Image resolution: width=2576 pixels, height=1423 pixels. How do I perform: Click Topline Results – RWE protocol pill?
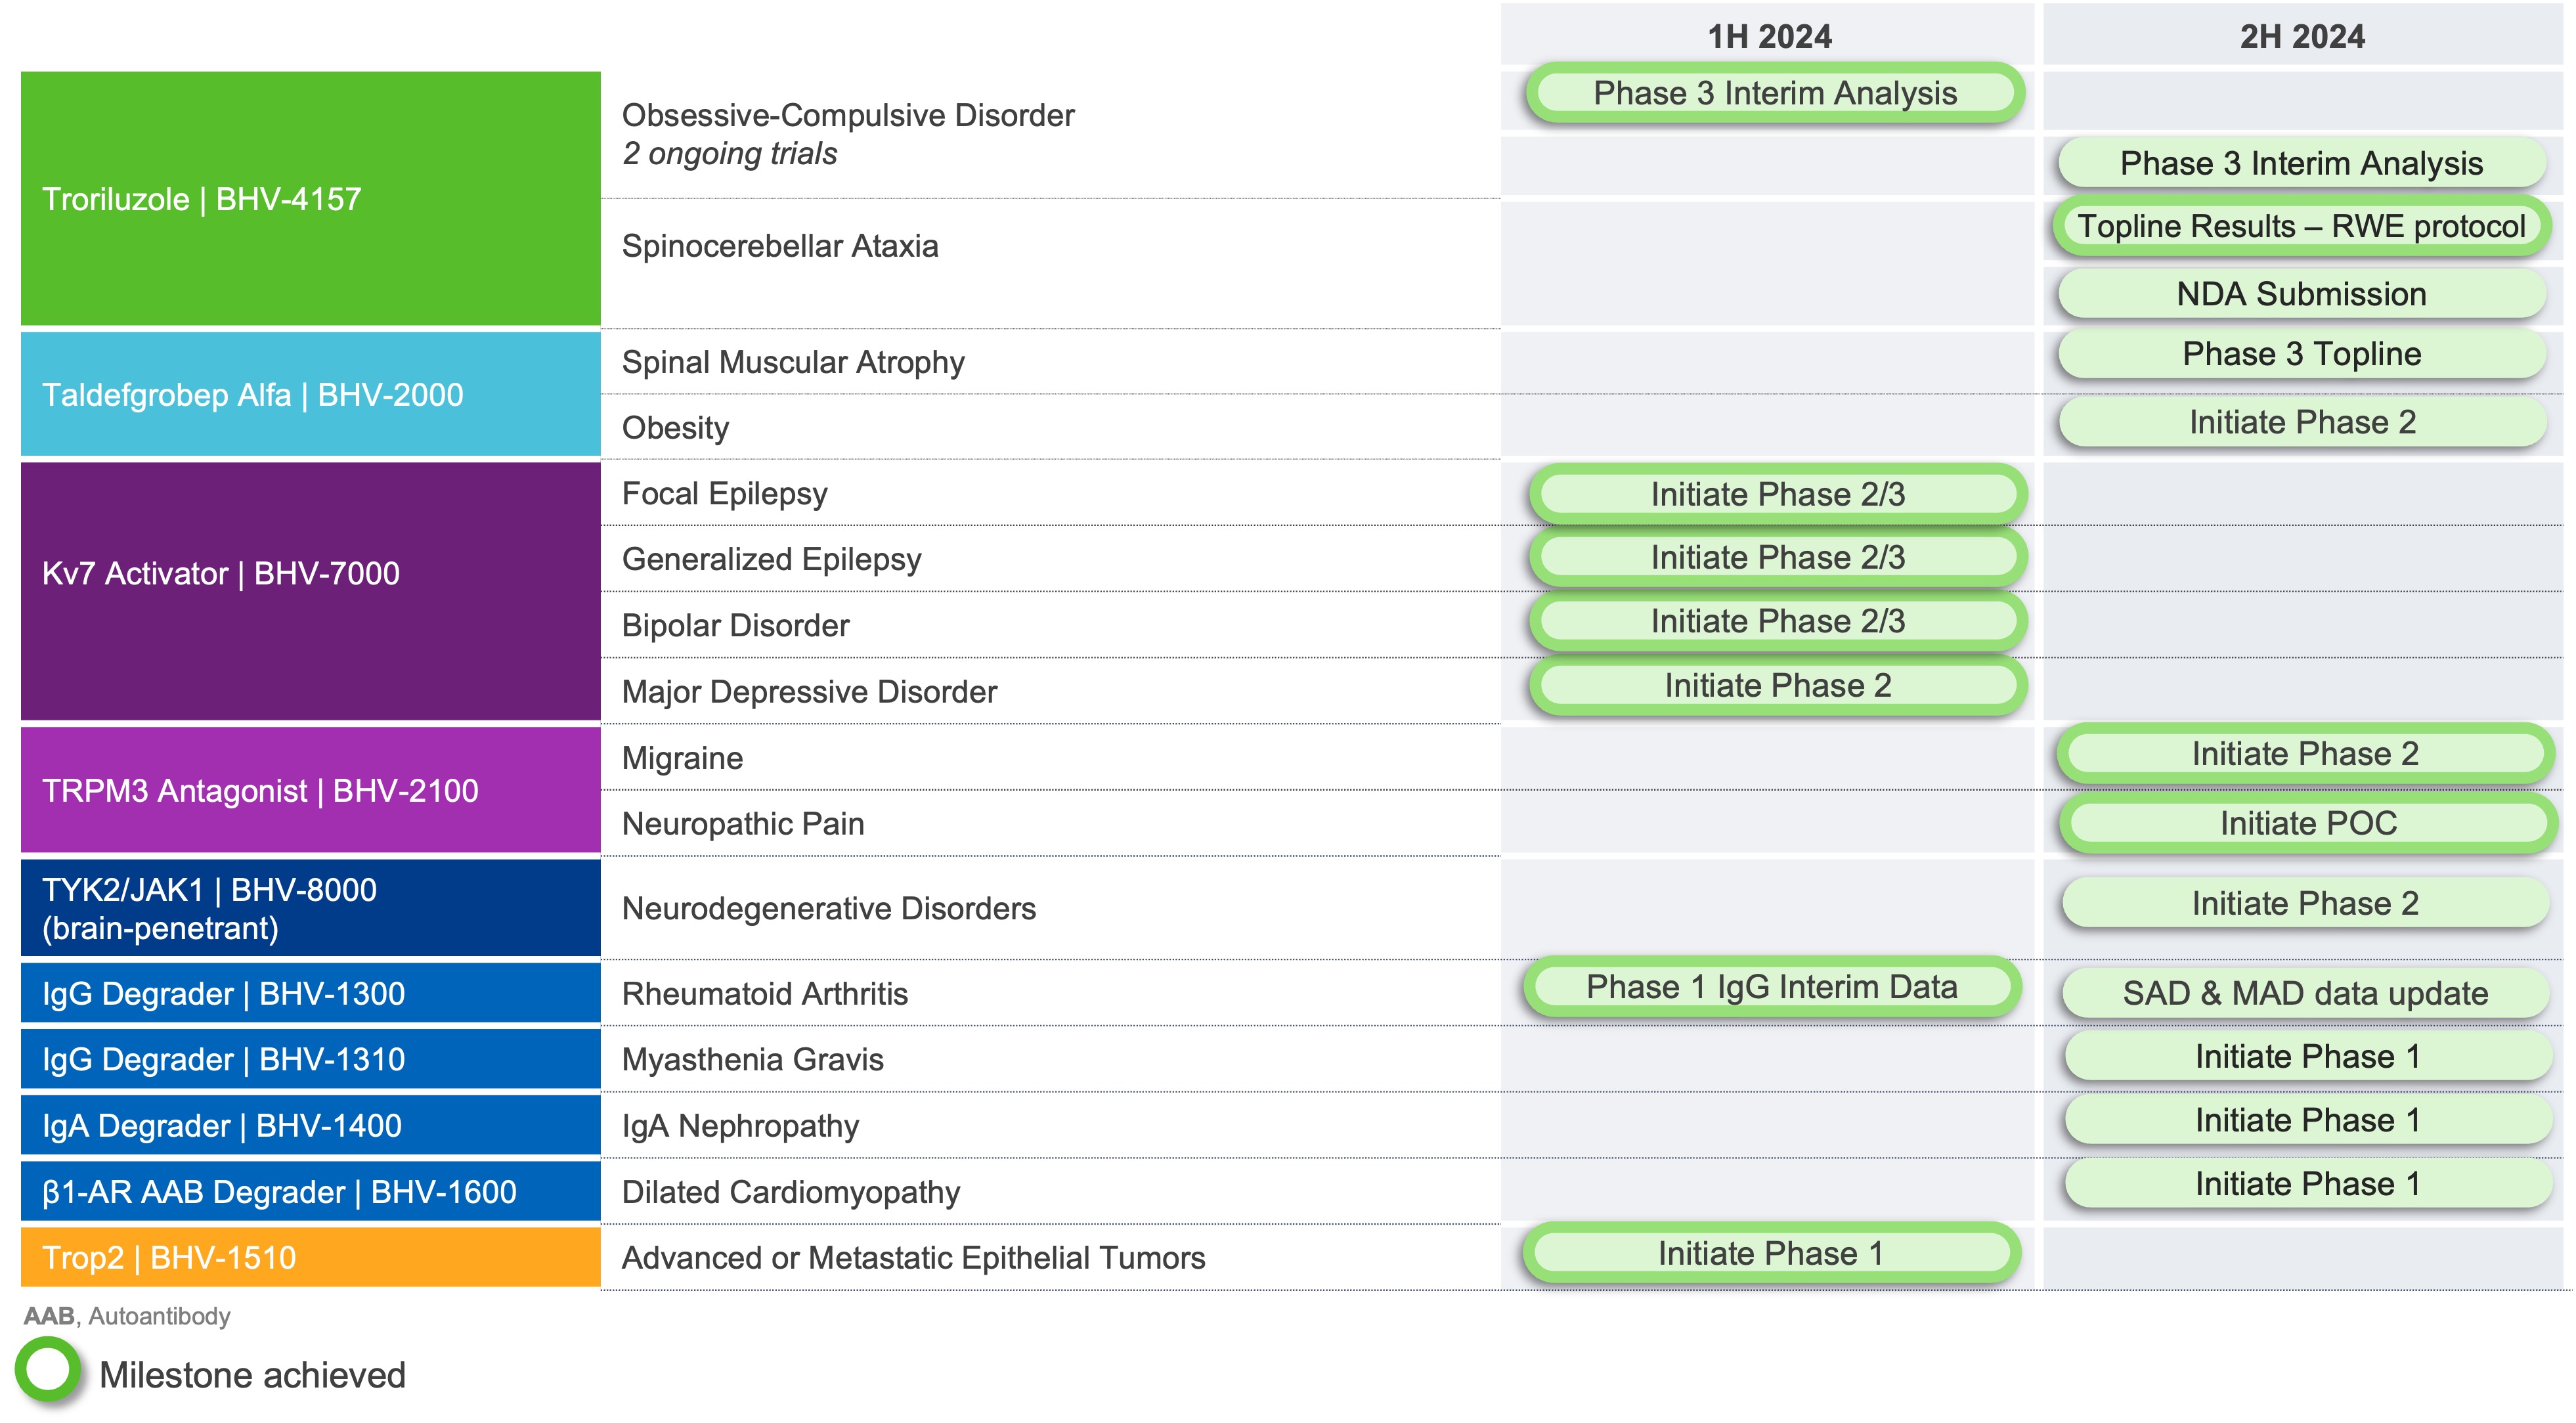(x=2301, y=227)
